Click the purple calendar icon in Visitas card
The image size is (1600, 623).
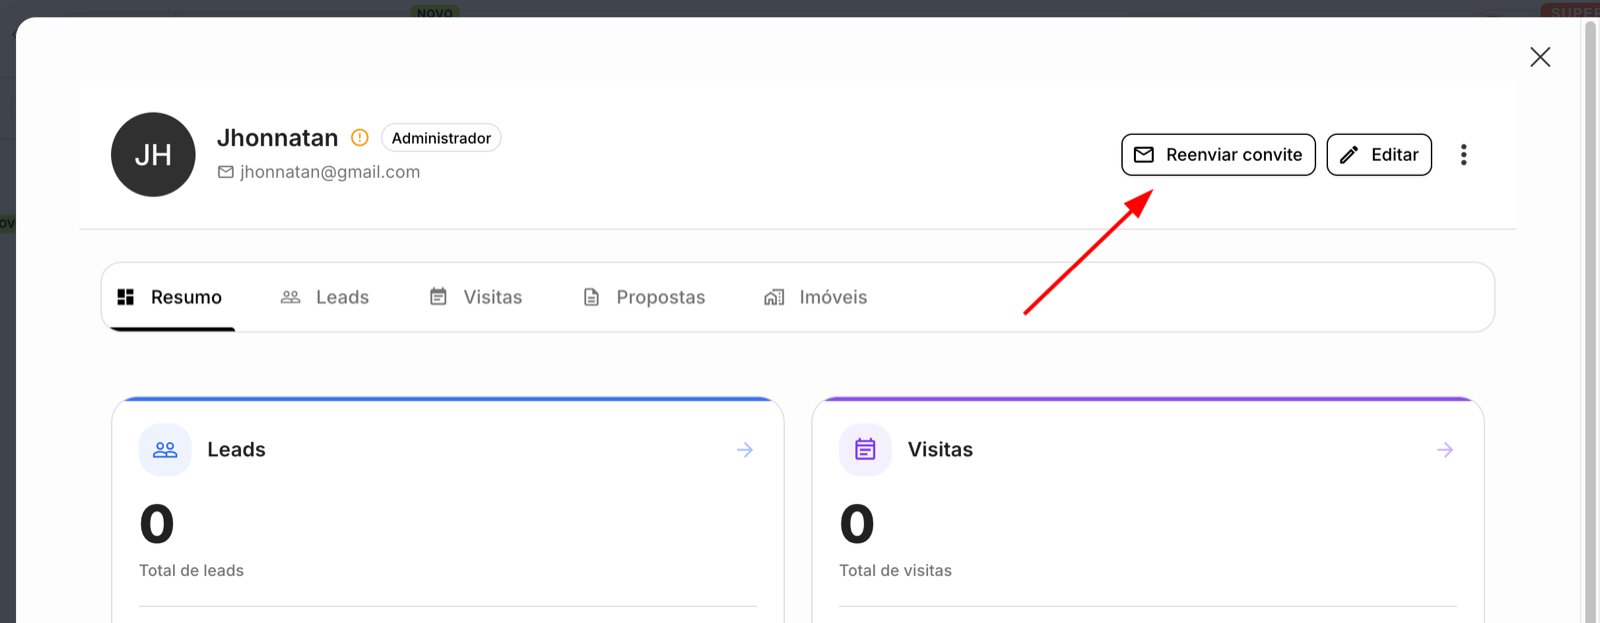point(865,450)
